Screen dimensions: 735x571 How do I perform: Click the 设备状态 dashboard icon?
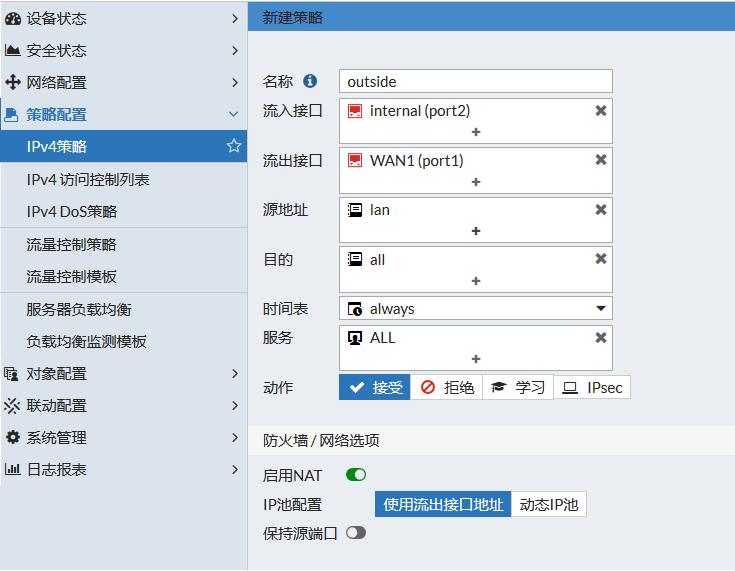(x=13, y=18)
